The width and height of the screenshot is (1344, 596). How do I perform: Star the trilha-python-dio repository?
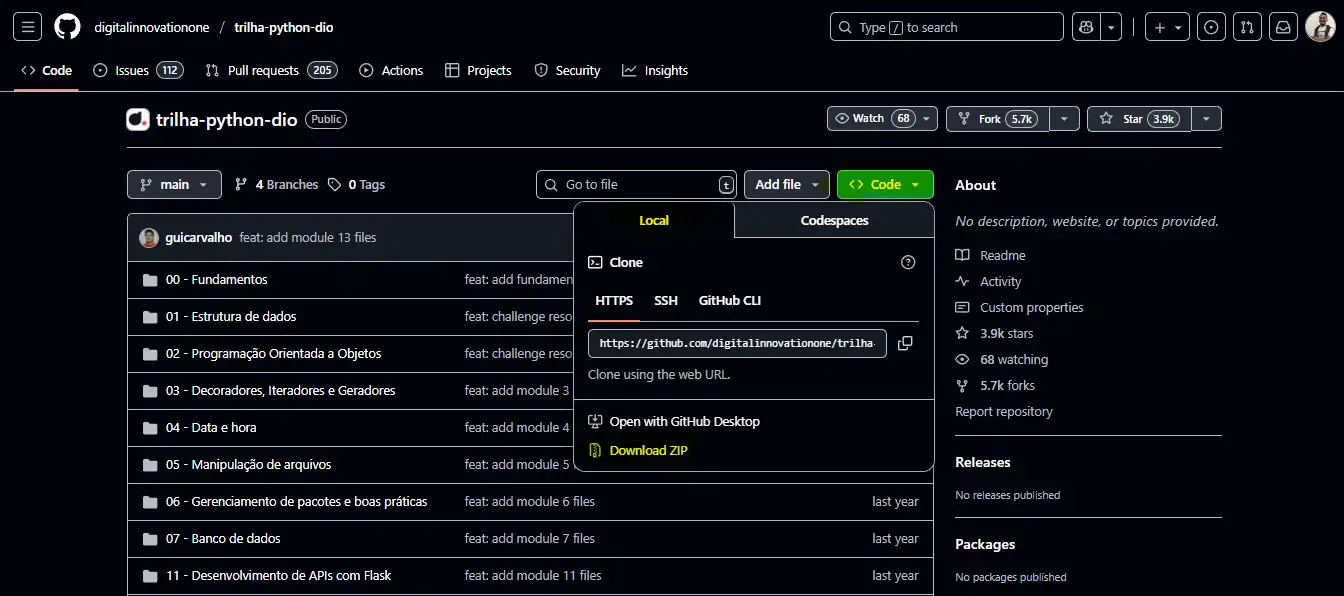point(1139,119)
